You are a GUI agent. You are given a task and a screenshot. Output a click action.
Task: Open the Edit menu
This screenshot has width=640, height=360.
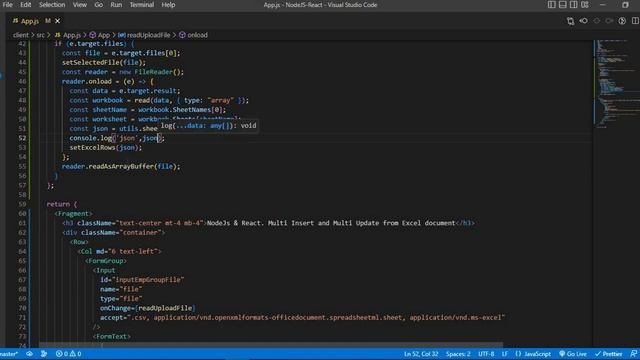coord(25,5)
